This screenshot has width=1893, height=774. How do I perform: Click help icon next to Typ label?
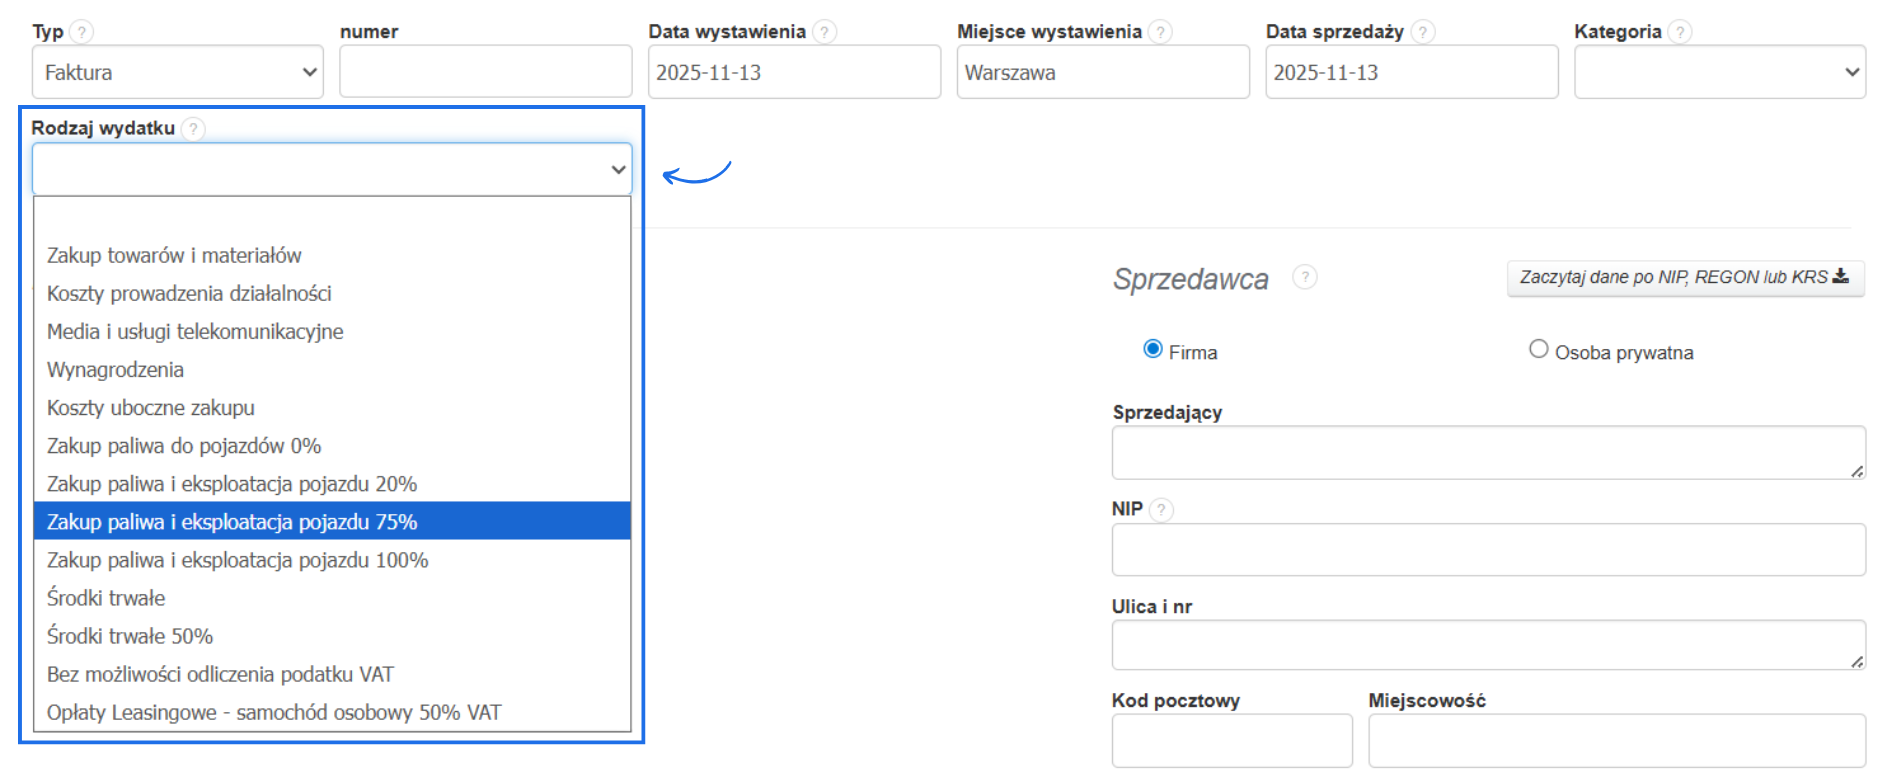click(x=82, y=32)
